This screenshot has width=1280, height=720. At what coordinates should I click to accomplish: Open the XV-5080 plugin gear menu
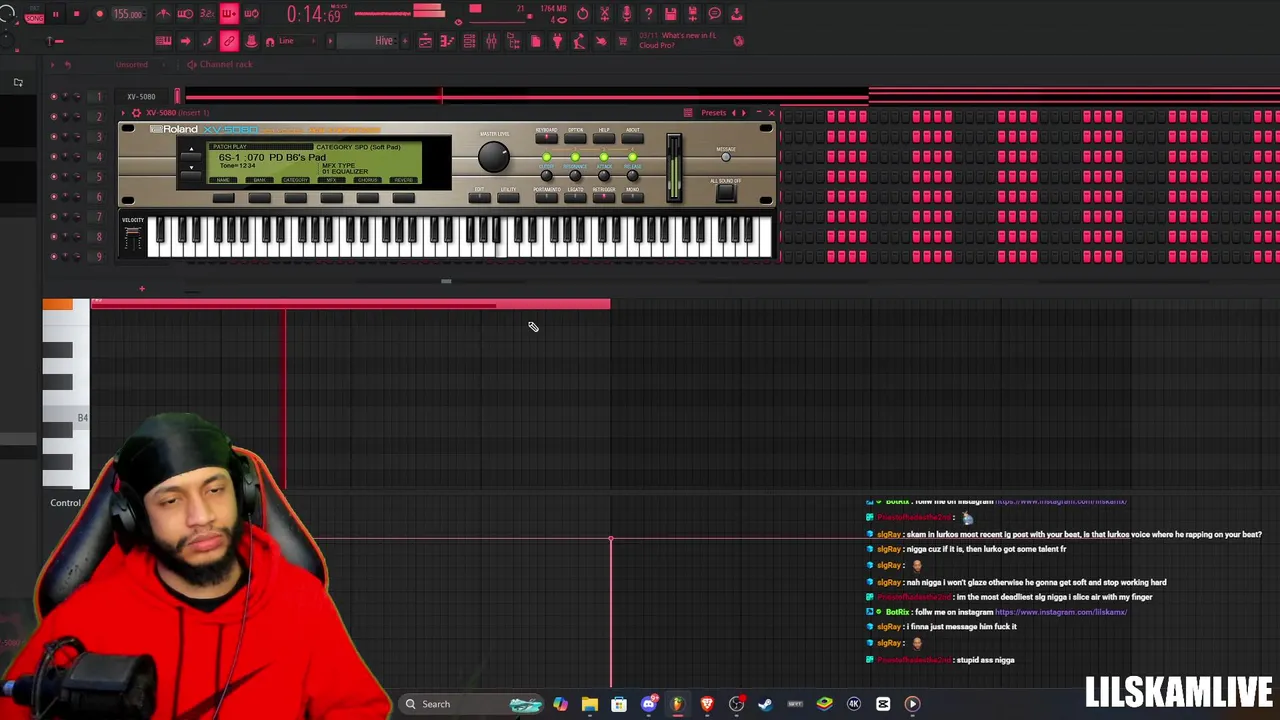point(136,113)
